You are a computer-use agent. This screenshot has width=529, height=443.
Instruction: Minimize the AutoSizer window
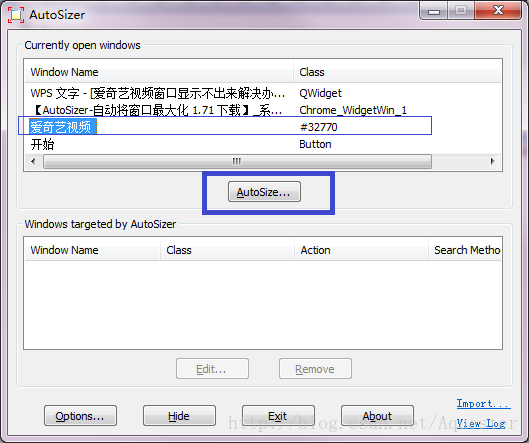(434, 10)
